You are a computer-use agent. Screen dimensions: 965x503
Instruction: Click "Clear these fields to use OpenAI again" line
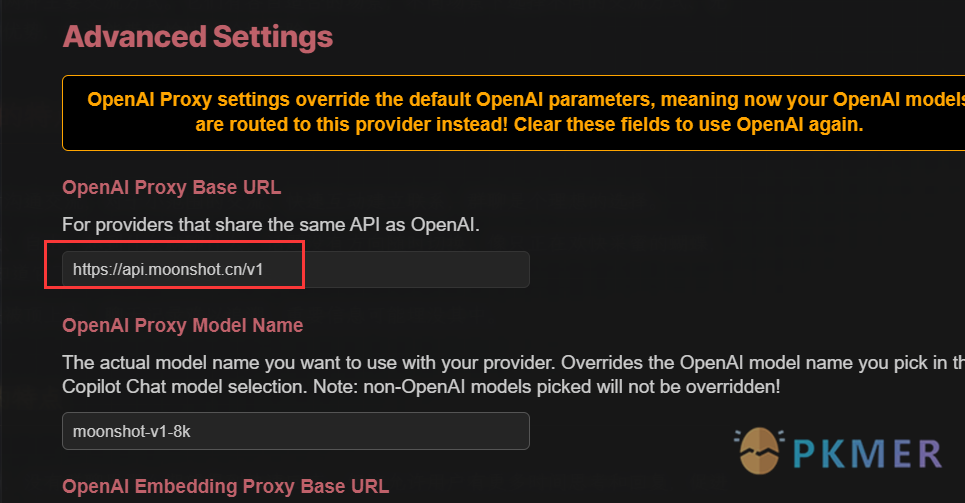point(688,125)
